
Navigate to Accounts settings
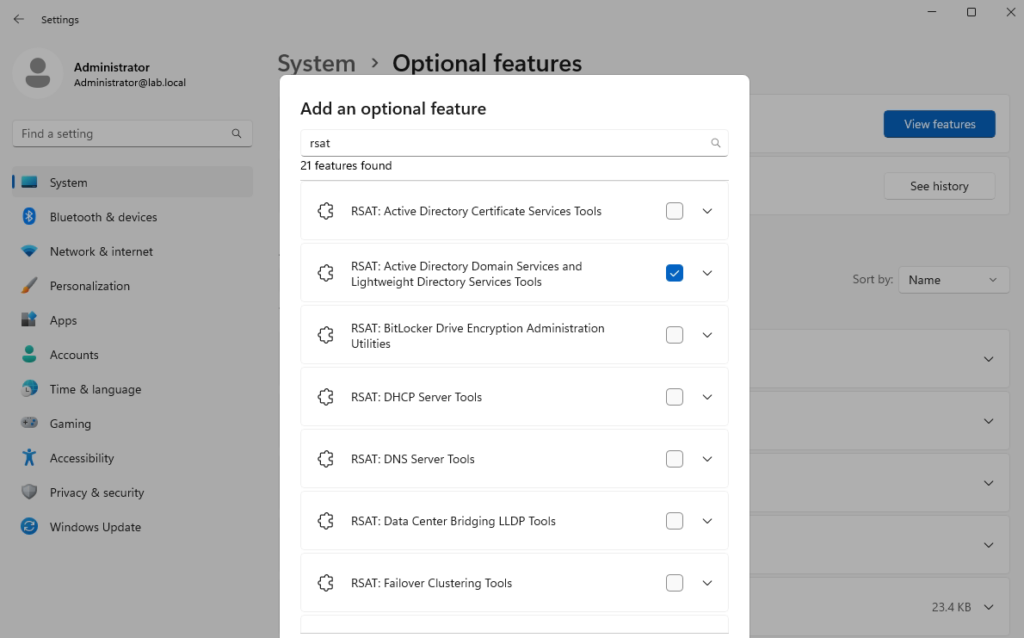[133, 355]
